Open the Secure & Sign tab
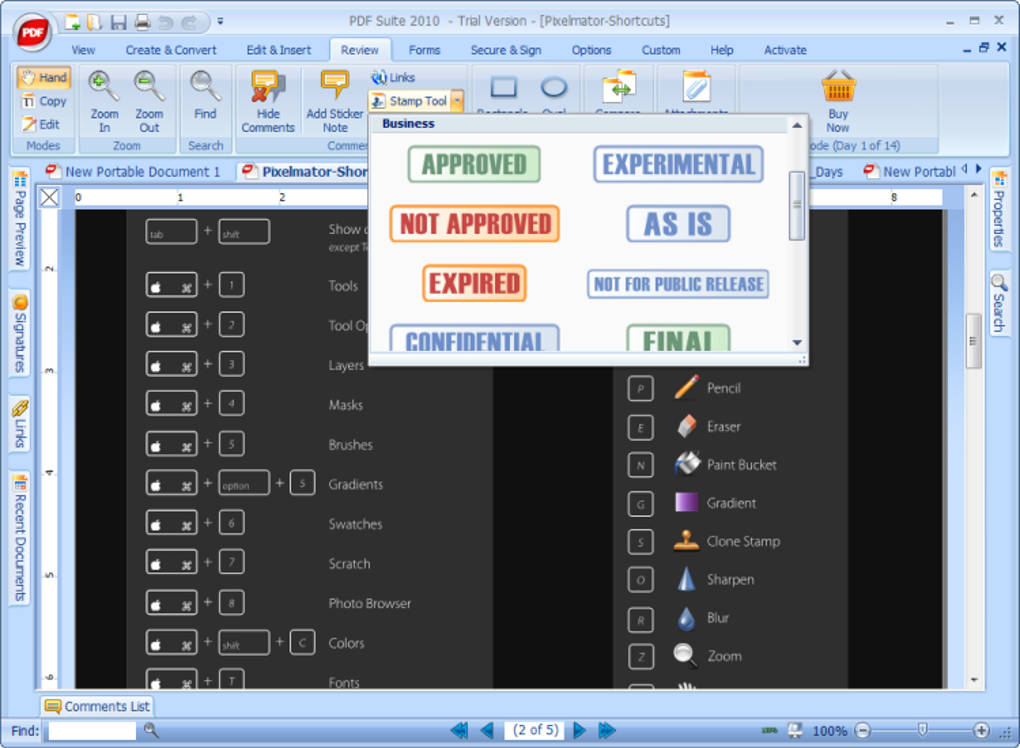This screenshot has height=748, width=1020. click(x=506, y=50)
